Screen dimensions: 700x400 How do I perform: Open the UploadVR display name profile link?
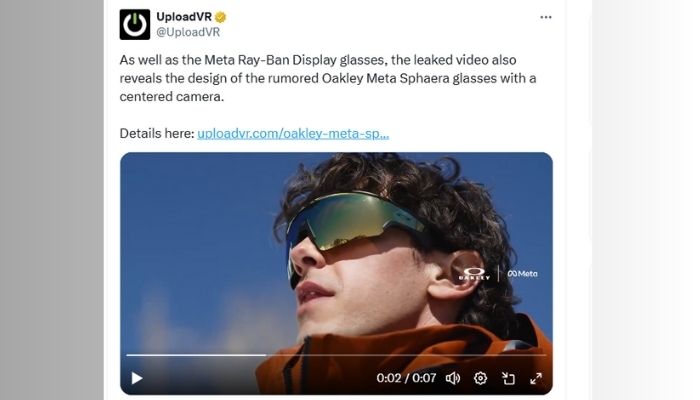click(x=183, y=17)
